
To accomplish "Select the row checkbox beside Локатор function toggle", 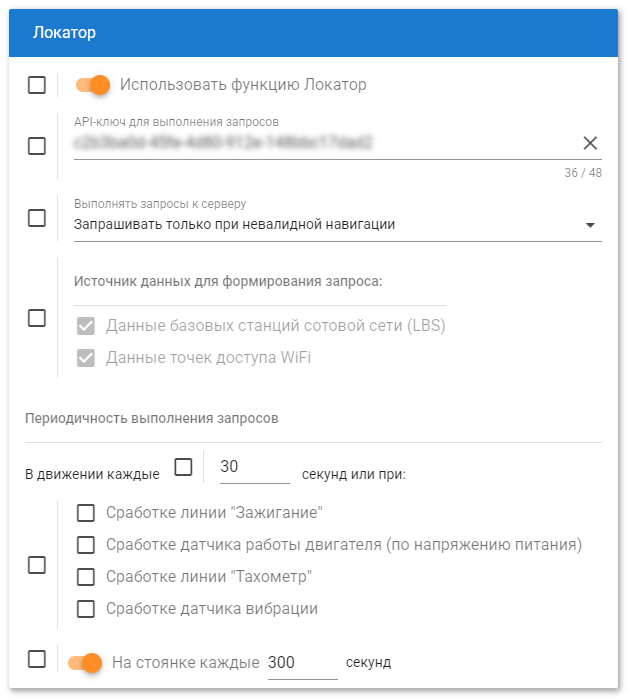I will click(x=37, y=85).
